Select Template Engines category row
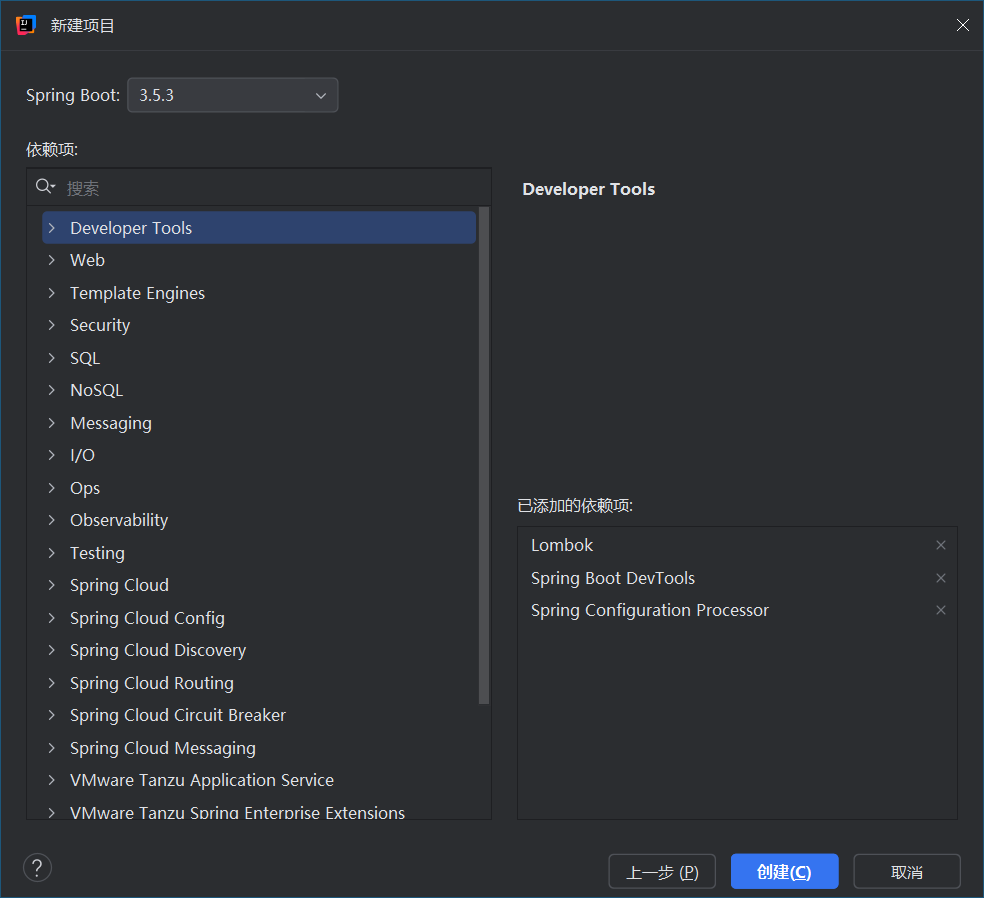Image resolution: width=984 pixels, height=898 pixels. coord(259,293)
